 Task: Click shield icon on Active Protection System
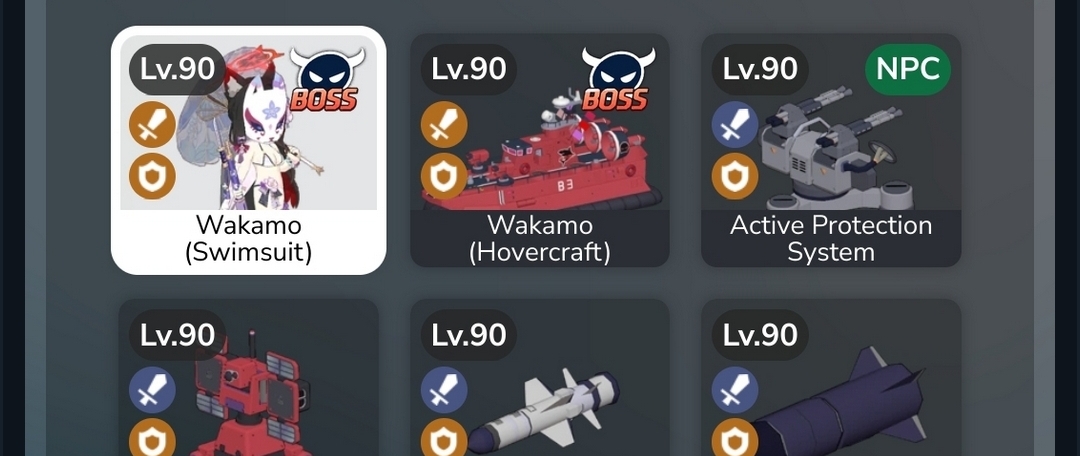[x=735, y=176]
